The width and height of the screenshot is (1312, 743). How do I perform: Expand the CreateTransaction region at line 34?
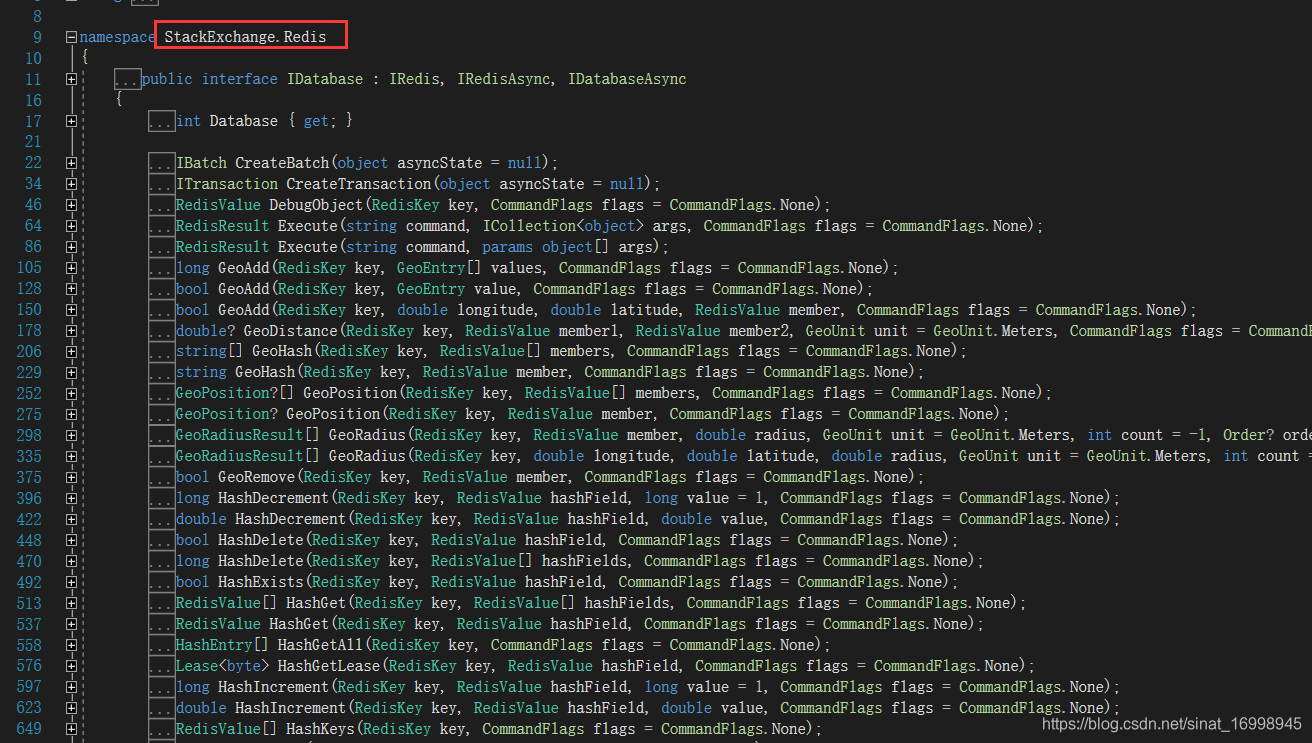(72, 183)
